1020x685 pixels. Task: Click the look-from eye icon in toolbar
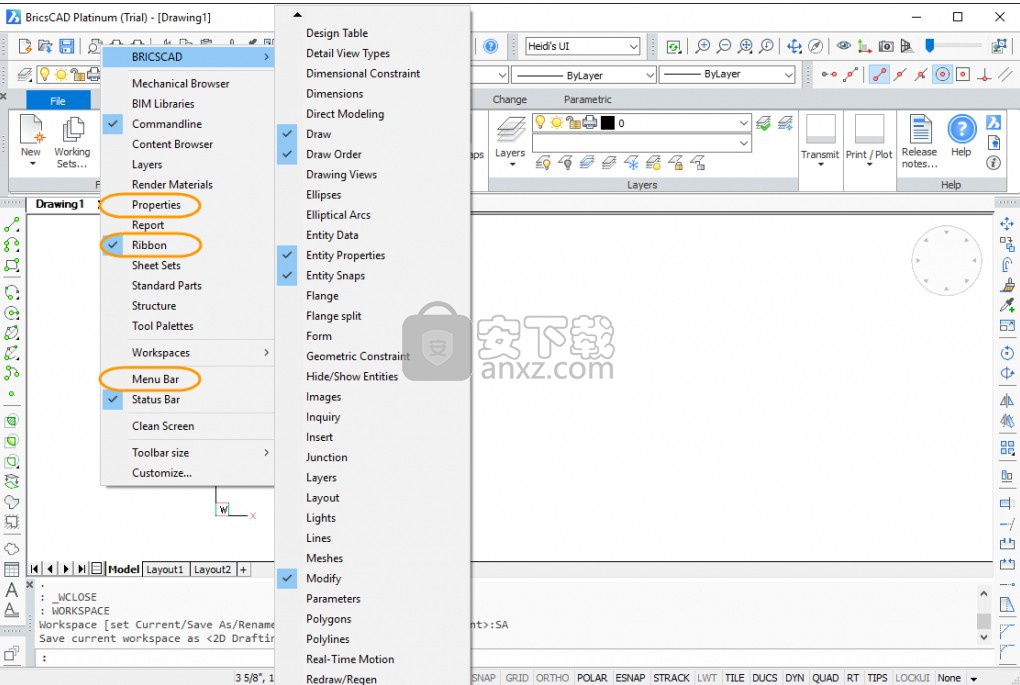click(844, 46)
